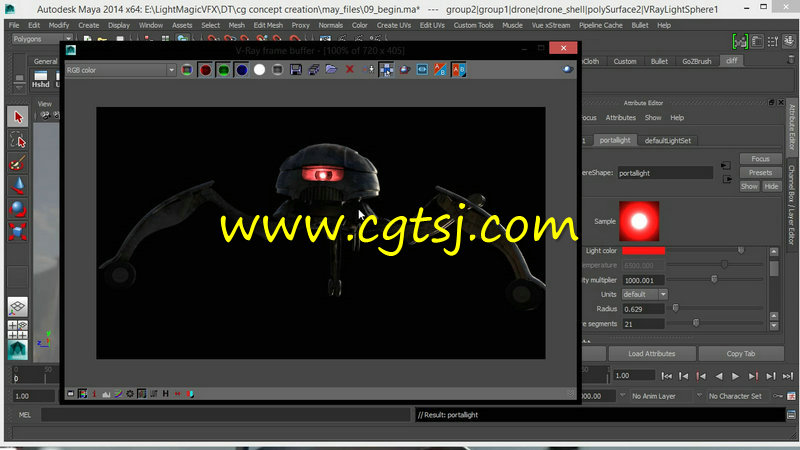This screenshot has height=450, width=800.
Task: Toggle red channel in V-Ray frame buffer
Action: 205,70
